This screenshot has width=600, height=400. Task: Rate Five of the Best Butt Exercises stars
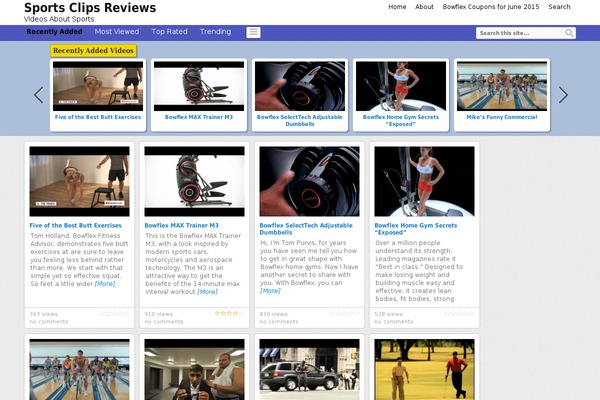(x=114, y=313)
